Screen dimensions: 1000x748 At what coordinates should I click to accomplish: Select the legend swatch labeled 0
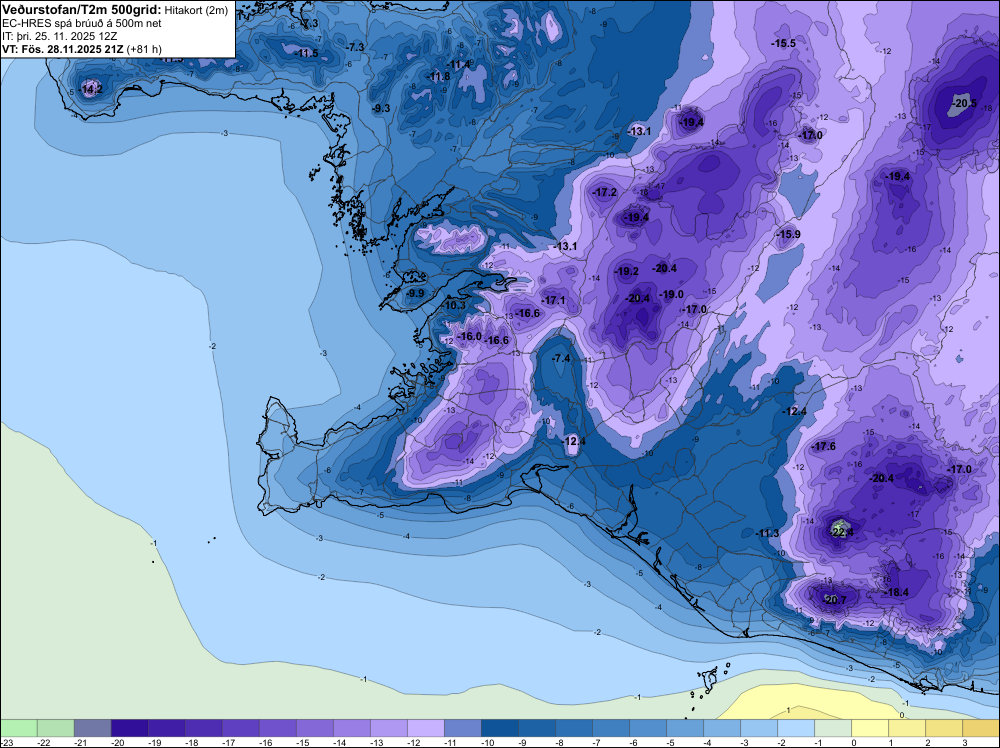click(869, 728)
